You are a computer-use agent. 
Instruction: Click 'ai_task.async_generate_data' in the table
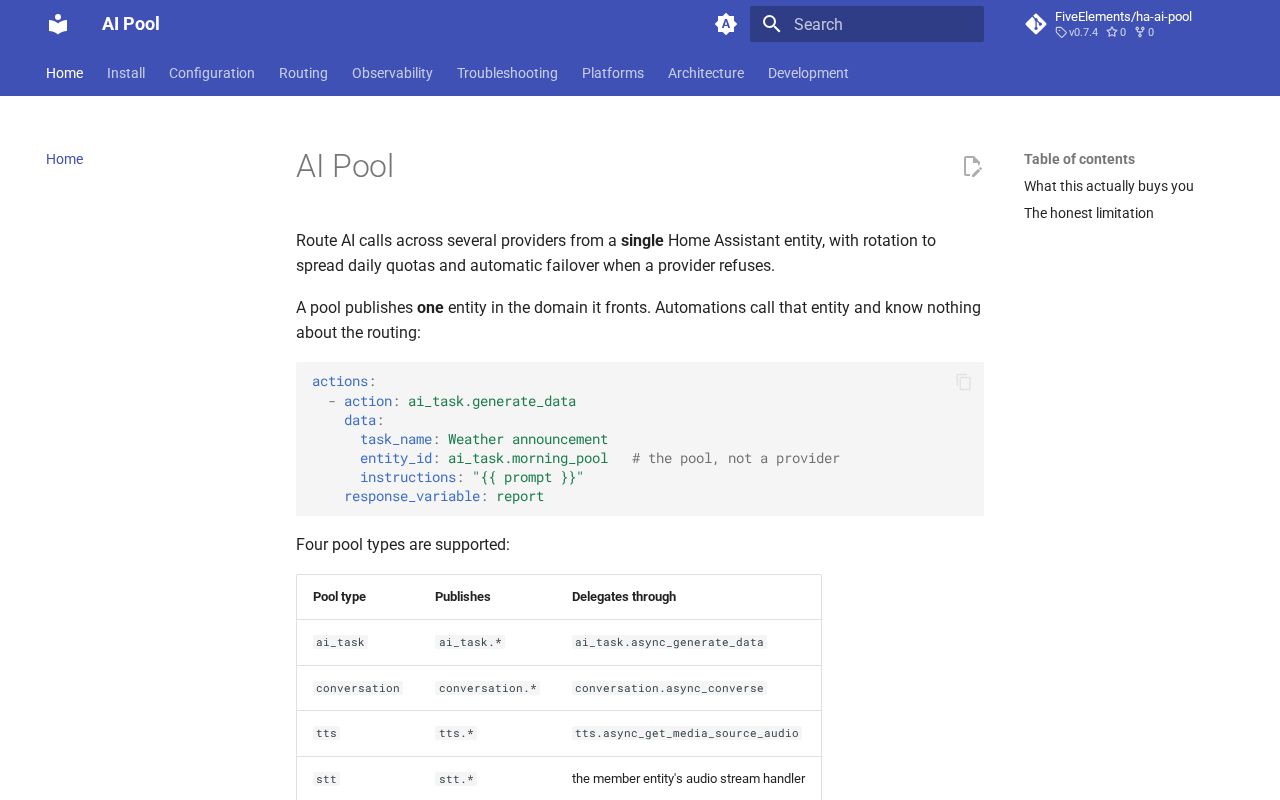click(669, 642)
